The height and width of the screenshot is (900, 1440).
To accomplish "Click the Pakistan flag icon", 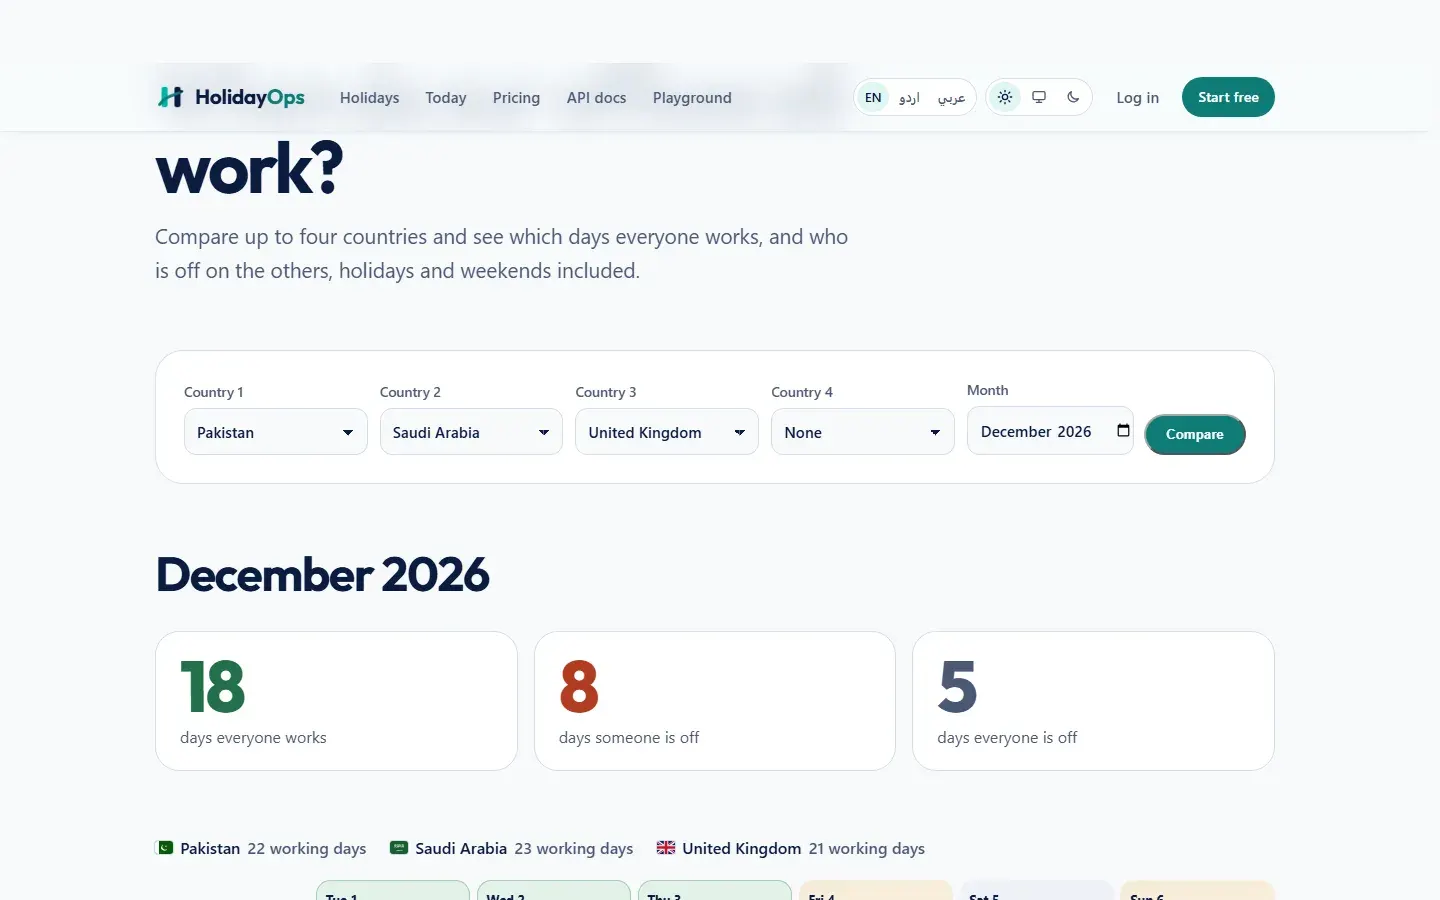I will pyautogui.click(x=165, y=848).
